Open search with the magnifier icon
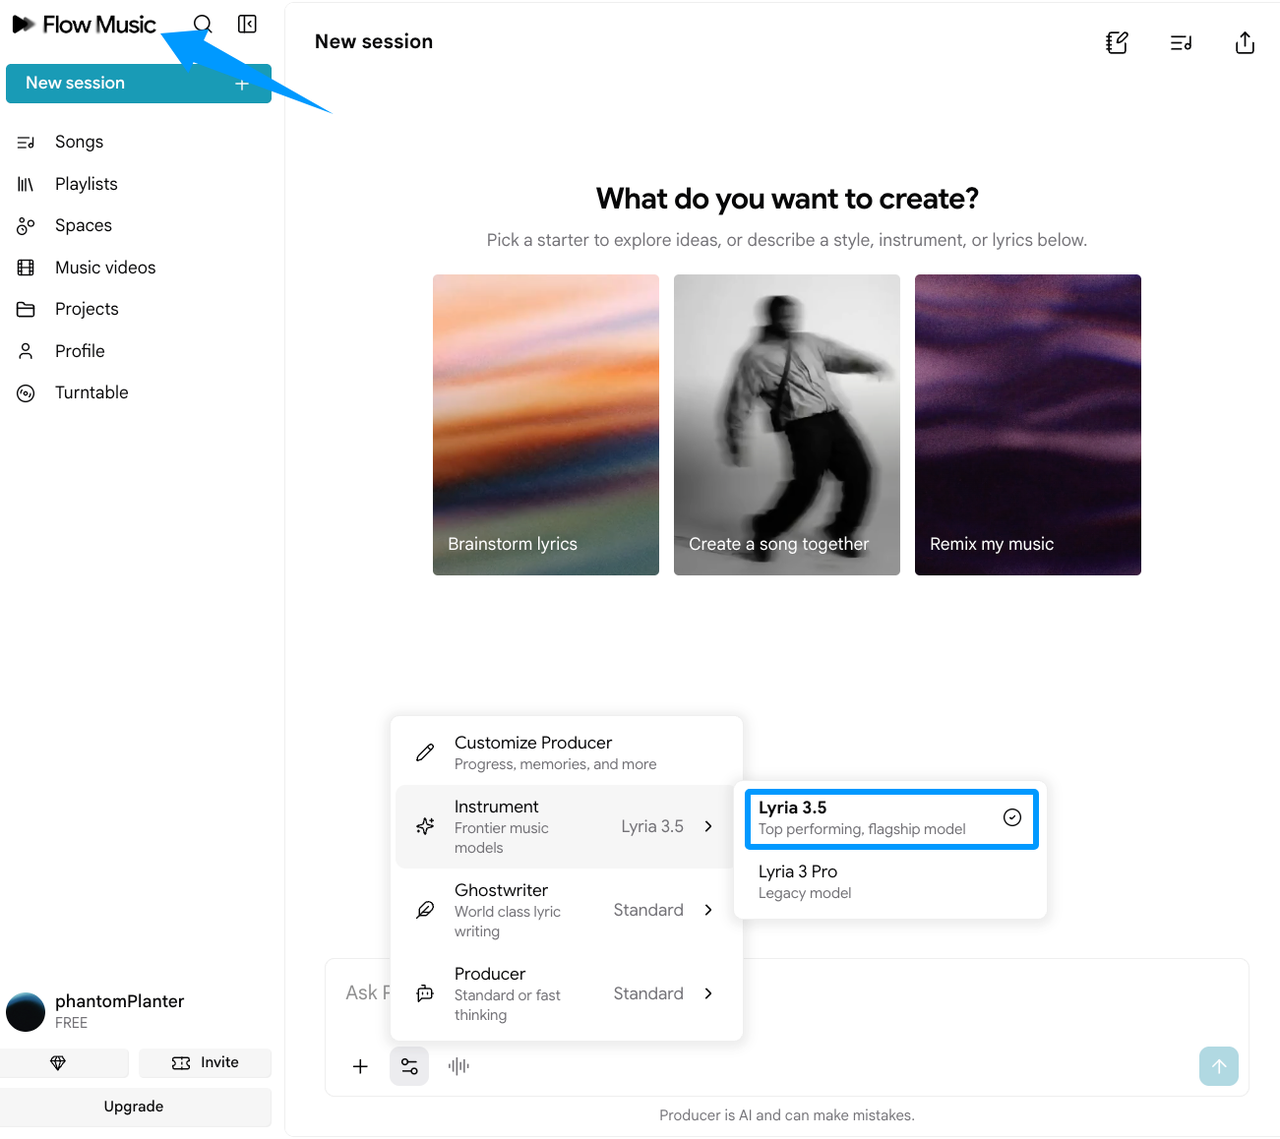 (x=203, y=24)
